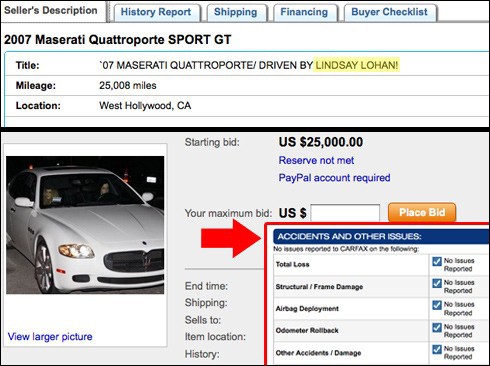Toggle the Other Accidents / Damage checkbox

tap(437, 349)
